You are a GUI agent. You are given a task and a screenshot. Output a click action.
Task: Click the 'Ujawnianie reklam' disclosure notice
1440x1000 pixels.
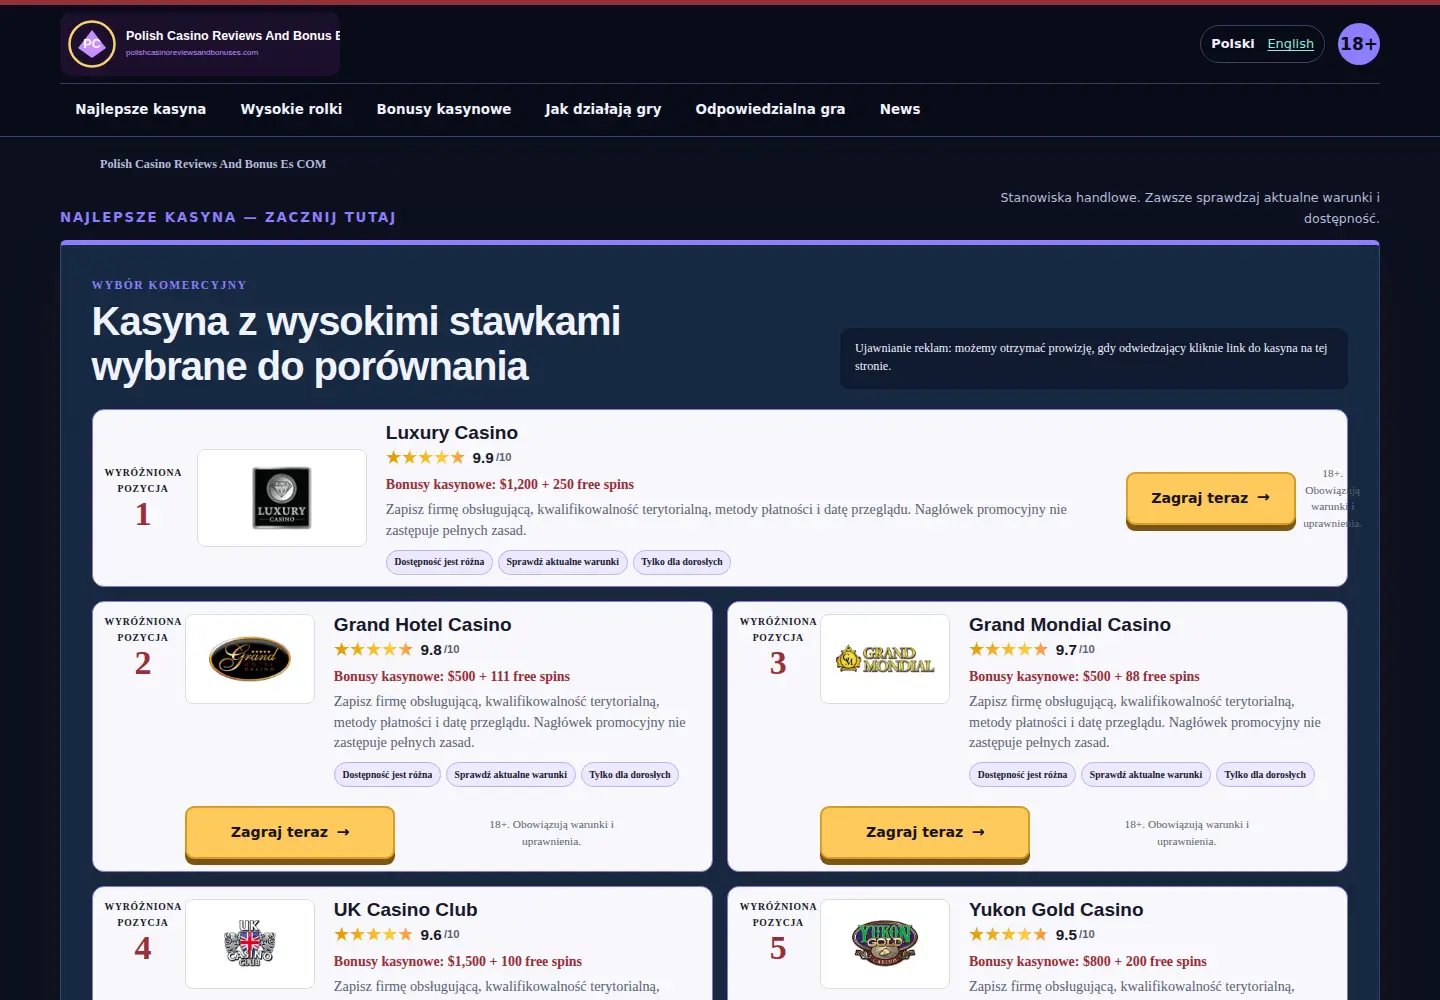coord(1094,358)
